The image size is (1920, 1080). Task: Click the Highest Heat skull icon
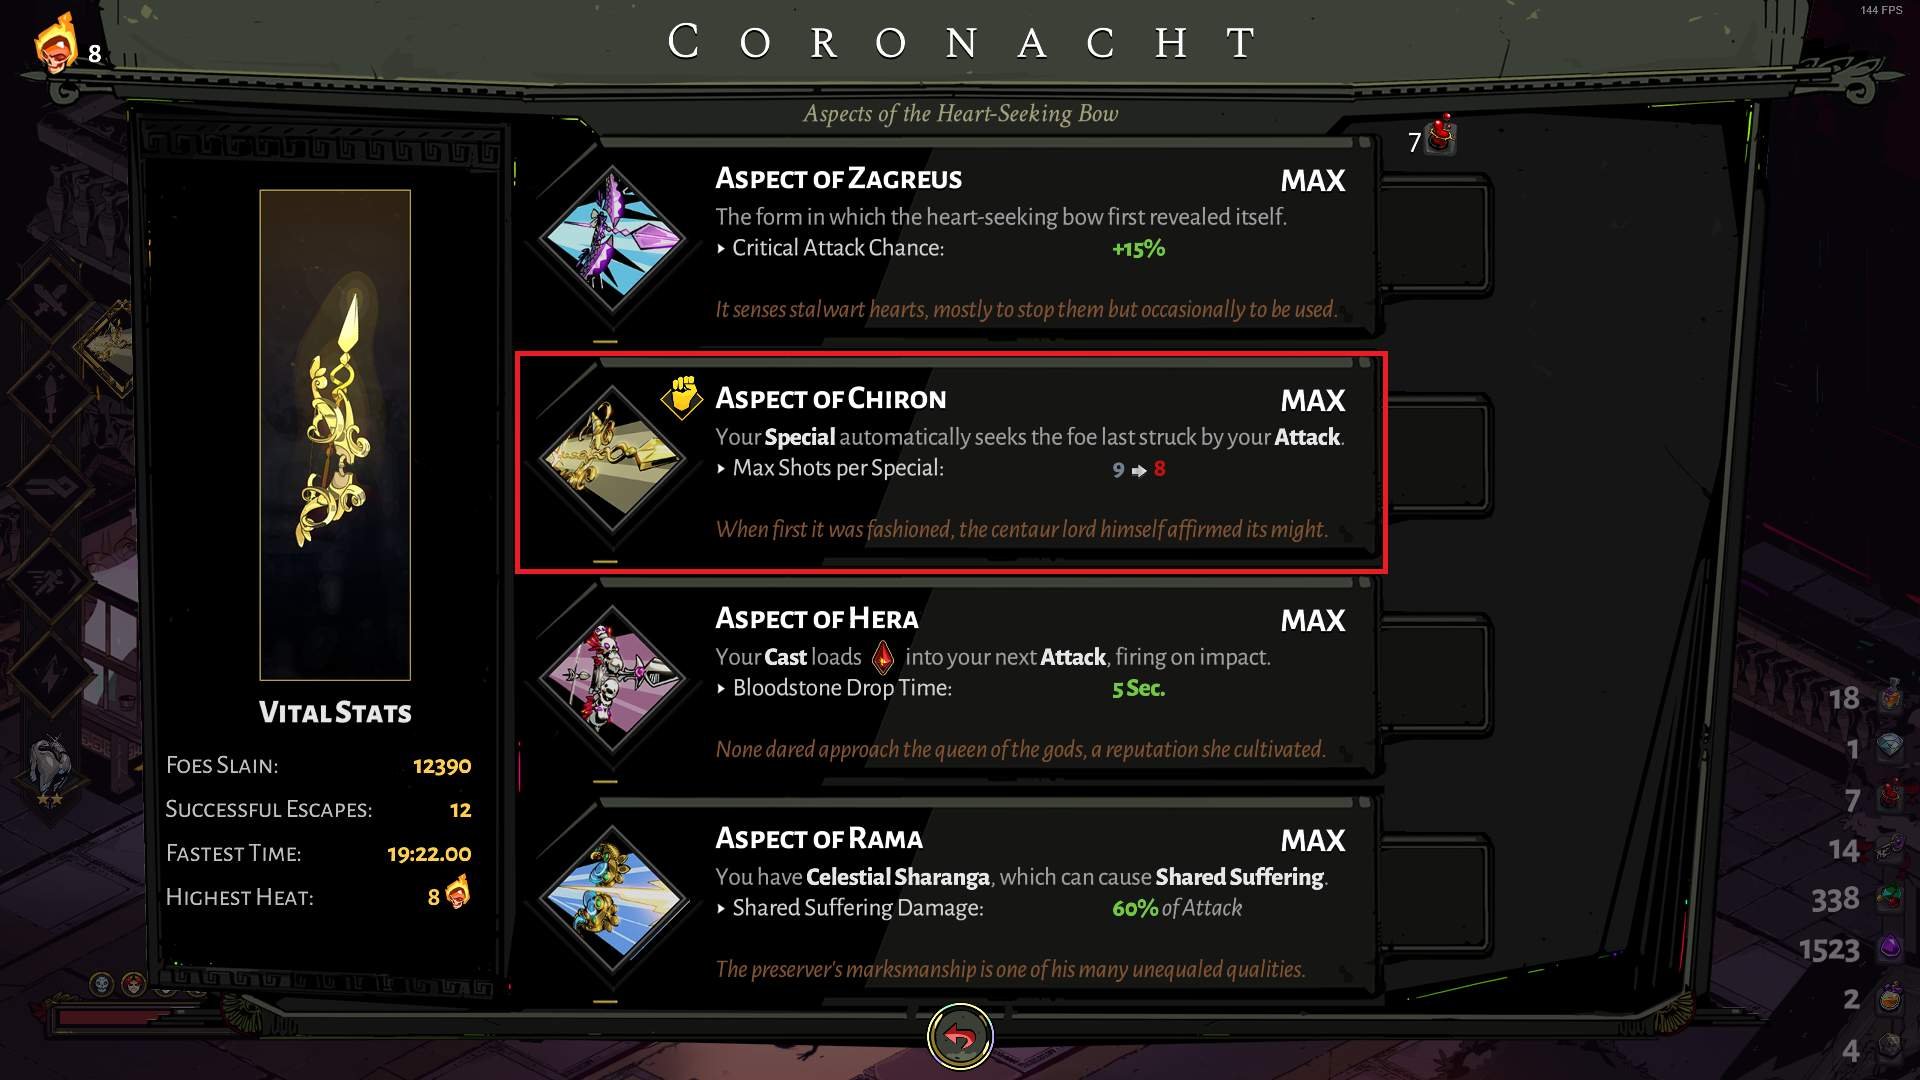(x=457, y=891)
